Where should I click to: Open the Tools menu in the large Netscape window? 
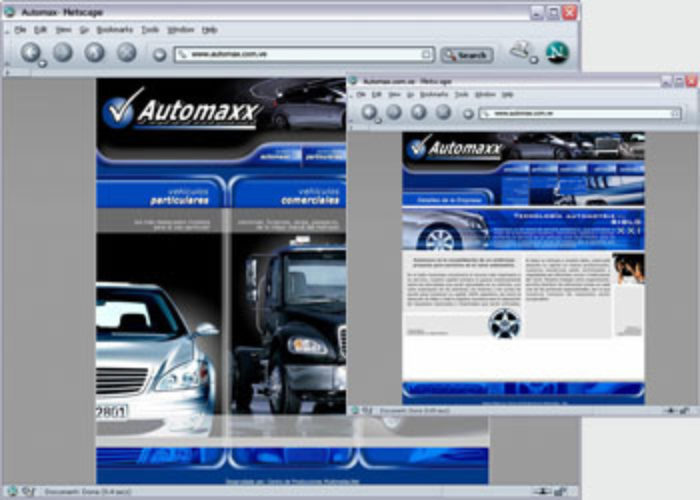tap(150, 30)
